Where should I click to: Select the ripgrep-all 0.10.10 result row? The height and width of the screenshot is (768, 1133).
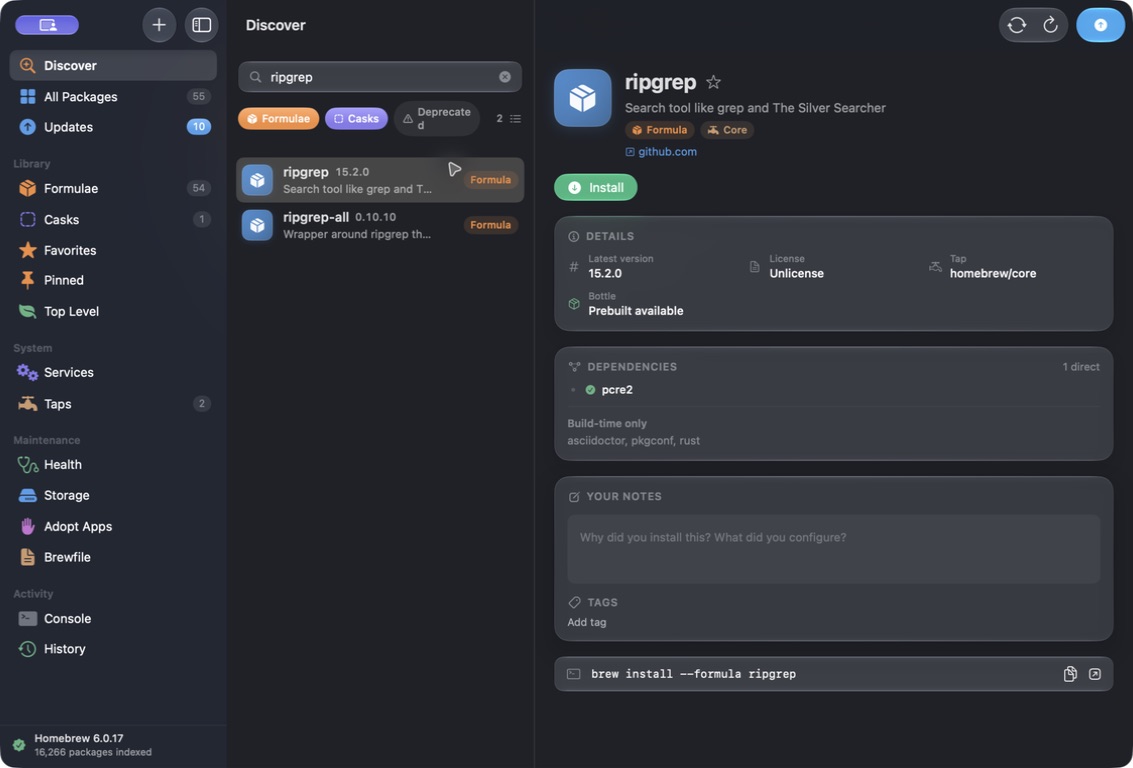pyautogui.click(x=380, y=225)
